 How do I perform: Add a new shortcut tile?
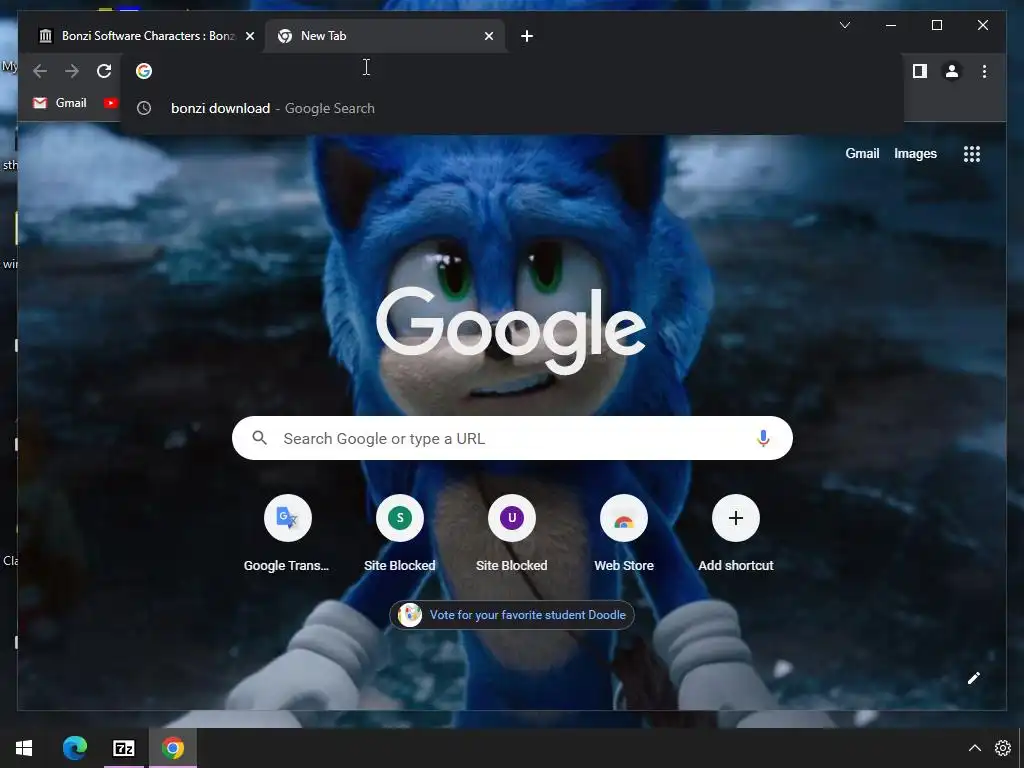(x=736, y=534)
